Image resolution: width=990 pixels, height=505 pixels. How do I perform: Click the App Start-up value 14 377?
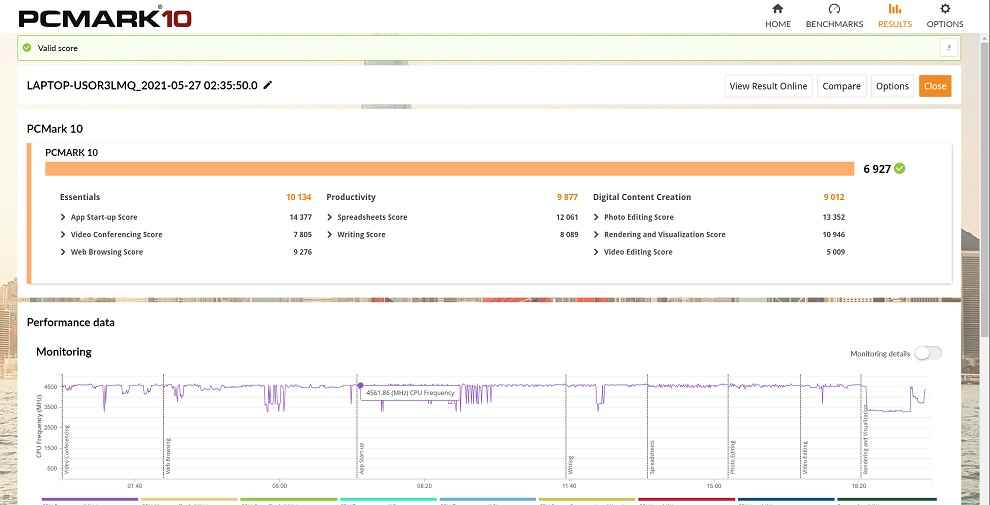301,217
